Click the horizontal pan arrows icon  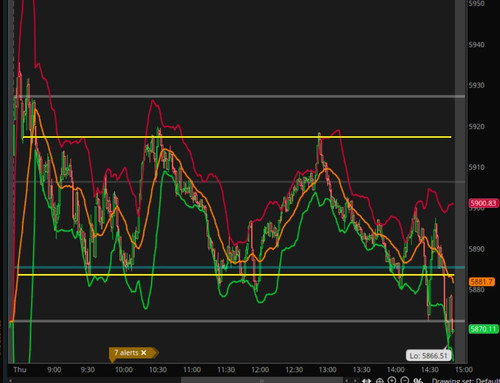(366, 381)
